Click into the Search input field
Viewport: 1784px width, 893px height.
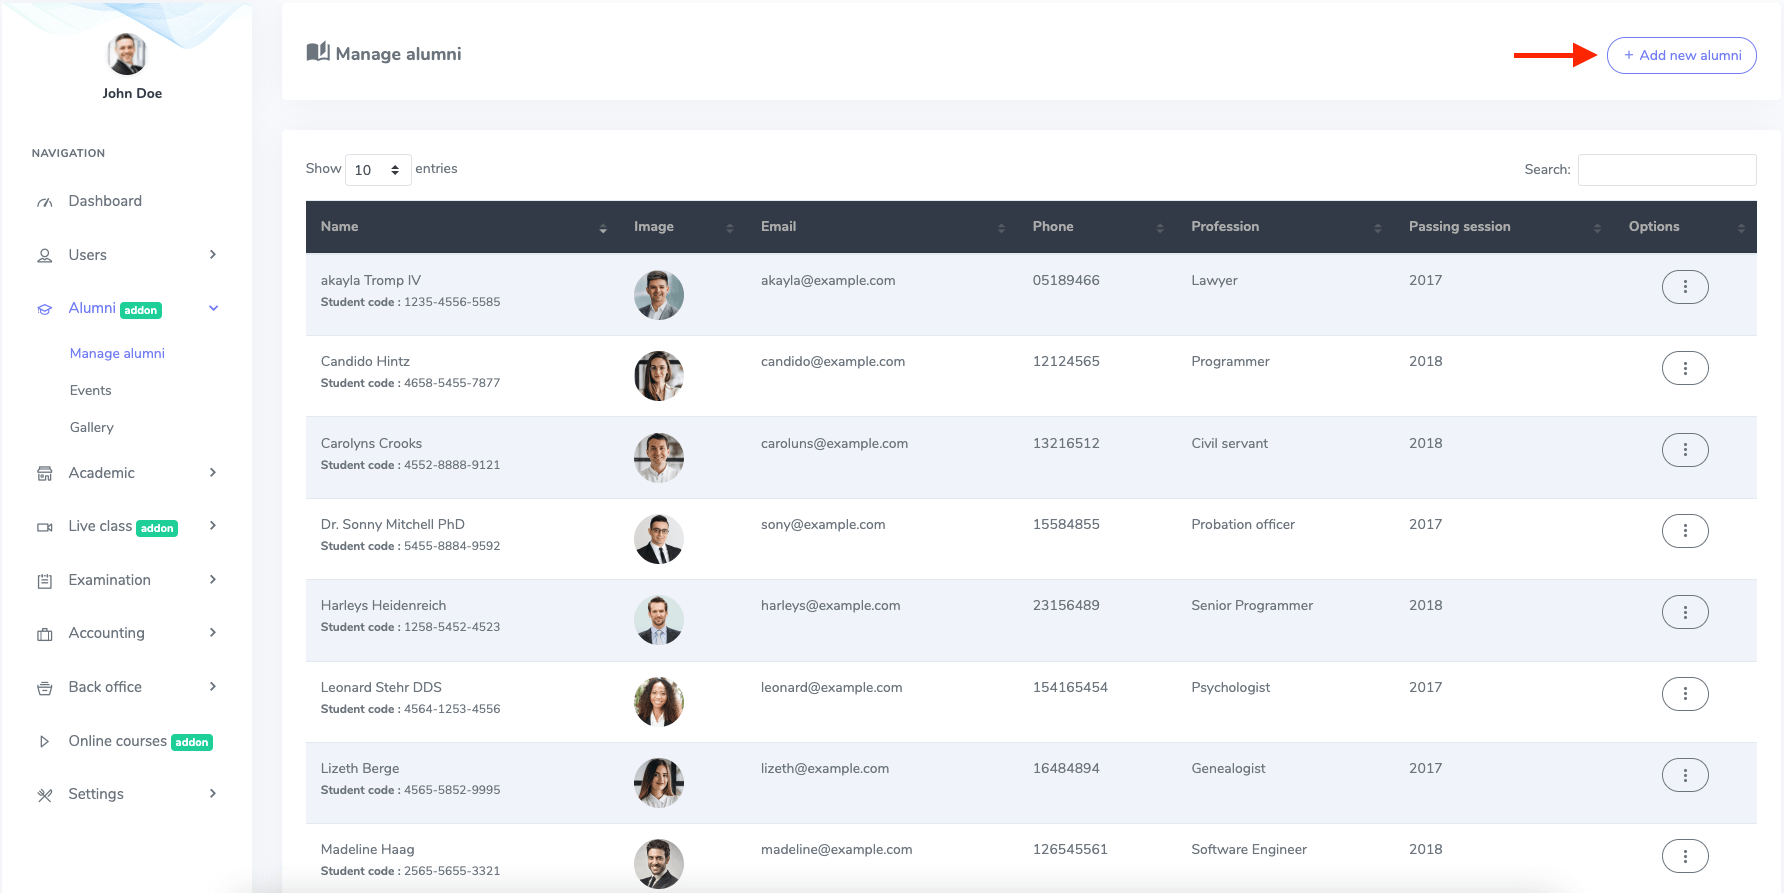(x=1666, y=170)
